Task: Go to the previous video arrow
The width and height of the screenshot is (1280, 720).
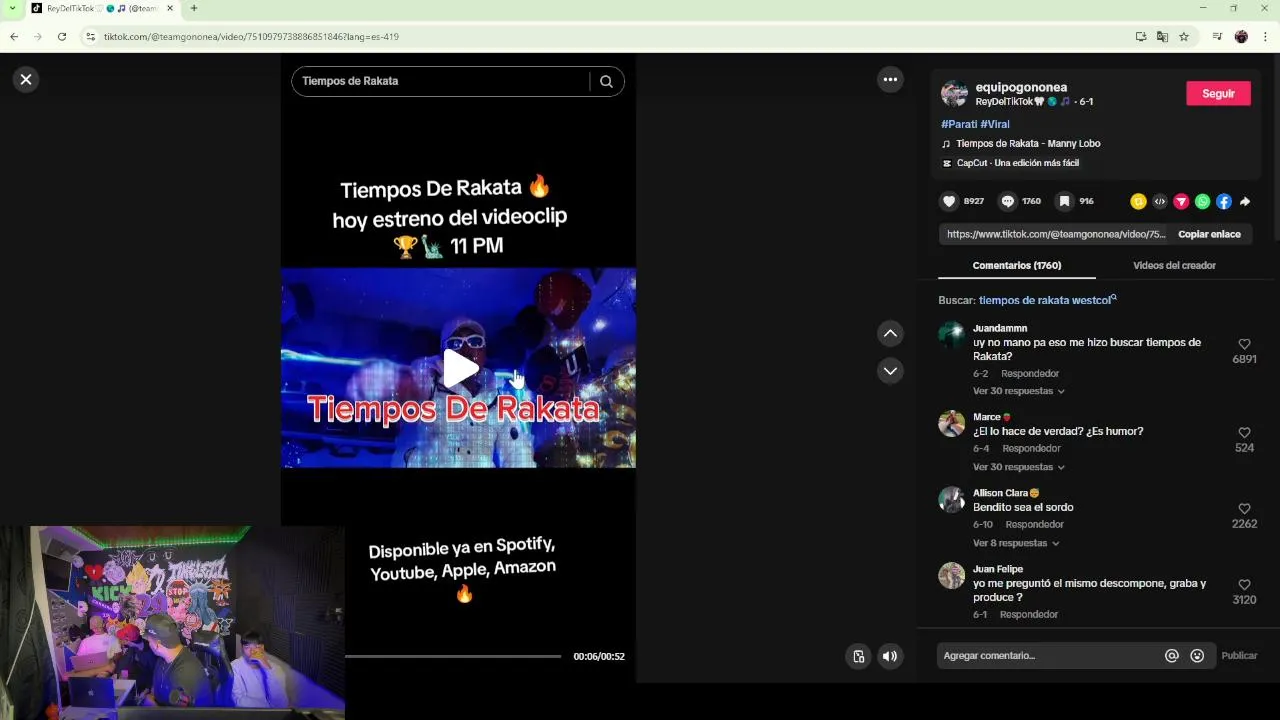Action: click(890, 333)
